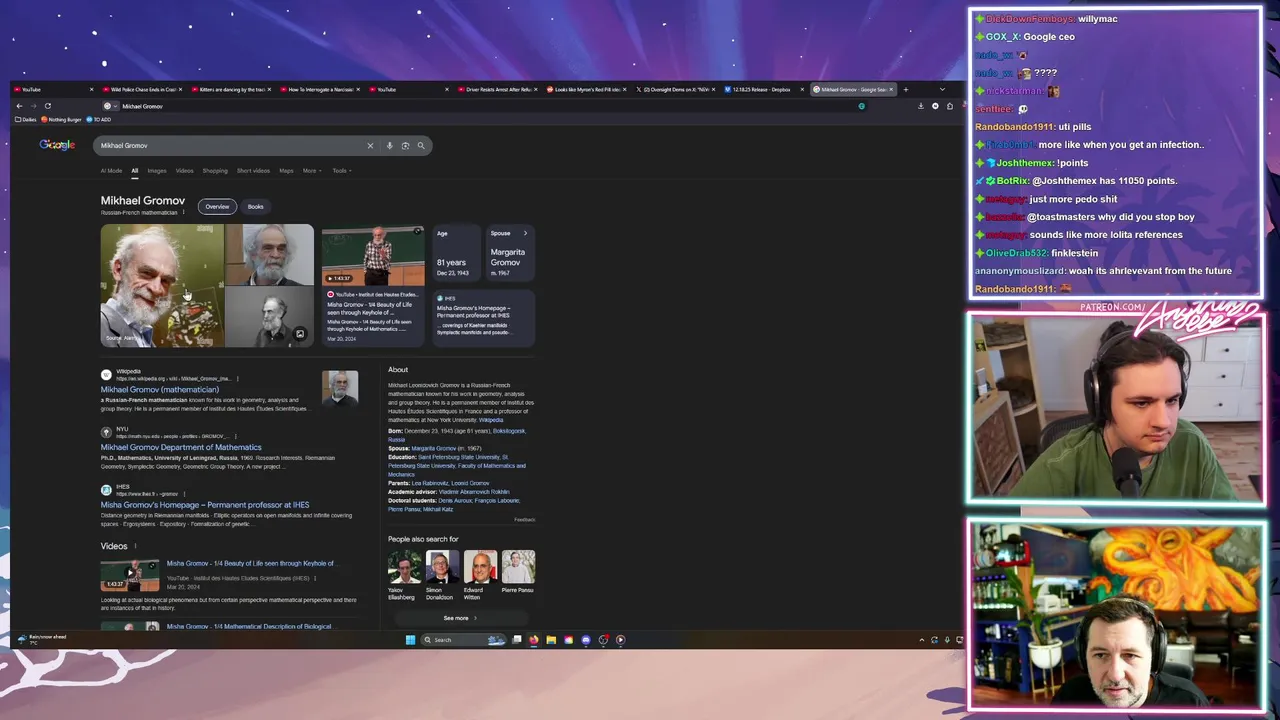Show hidden system tray icons
This screenshot has width=1280, height=720.
921,640
